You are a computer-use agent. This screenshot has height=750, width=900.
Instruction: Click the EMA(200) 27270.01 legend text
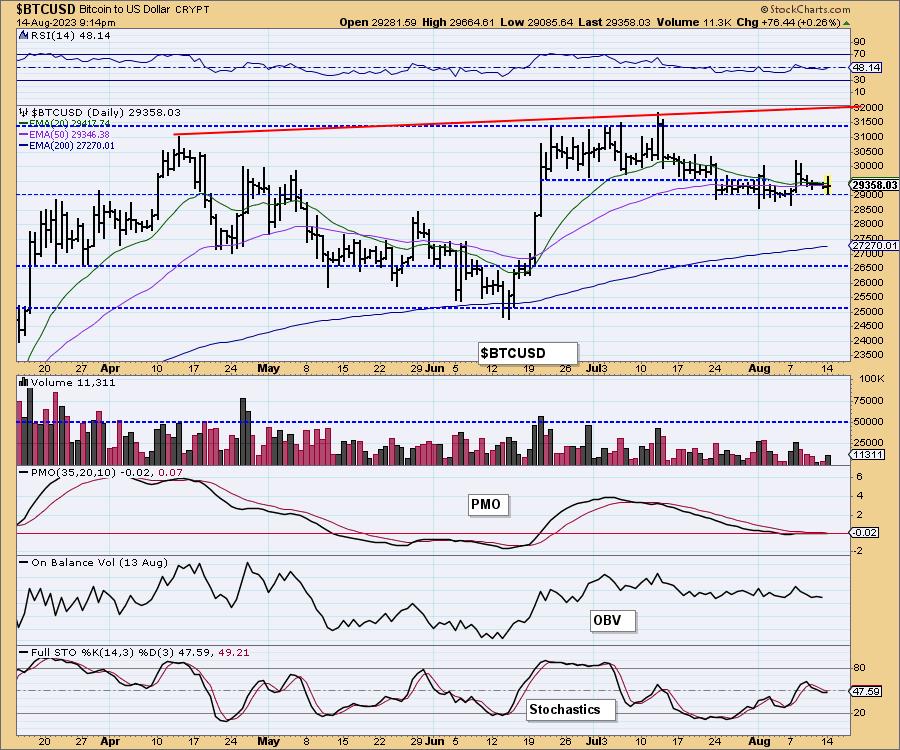(71, 146)
